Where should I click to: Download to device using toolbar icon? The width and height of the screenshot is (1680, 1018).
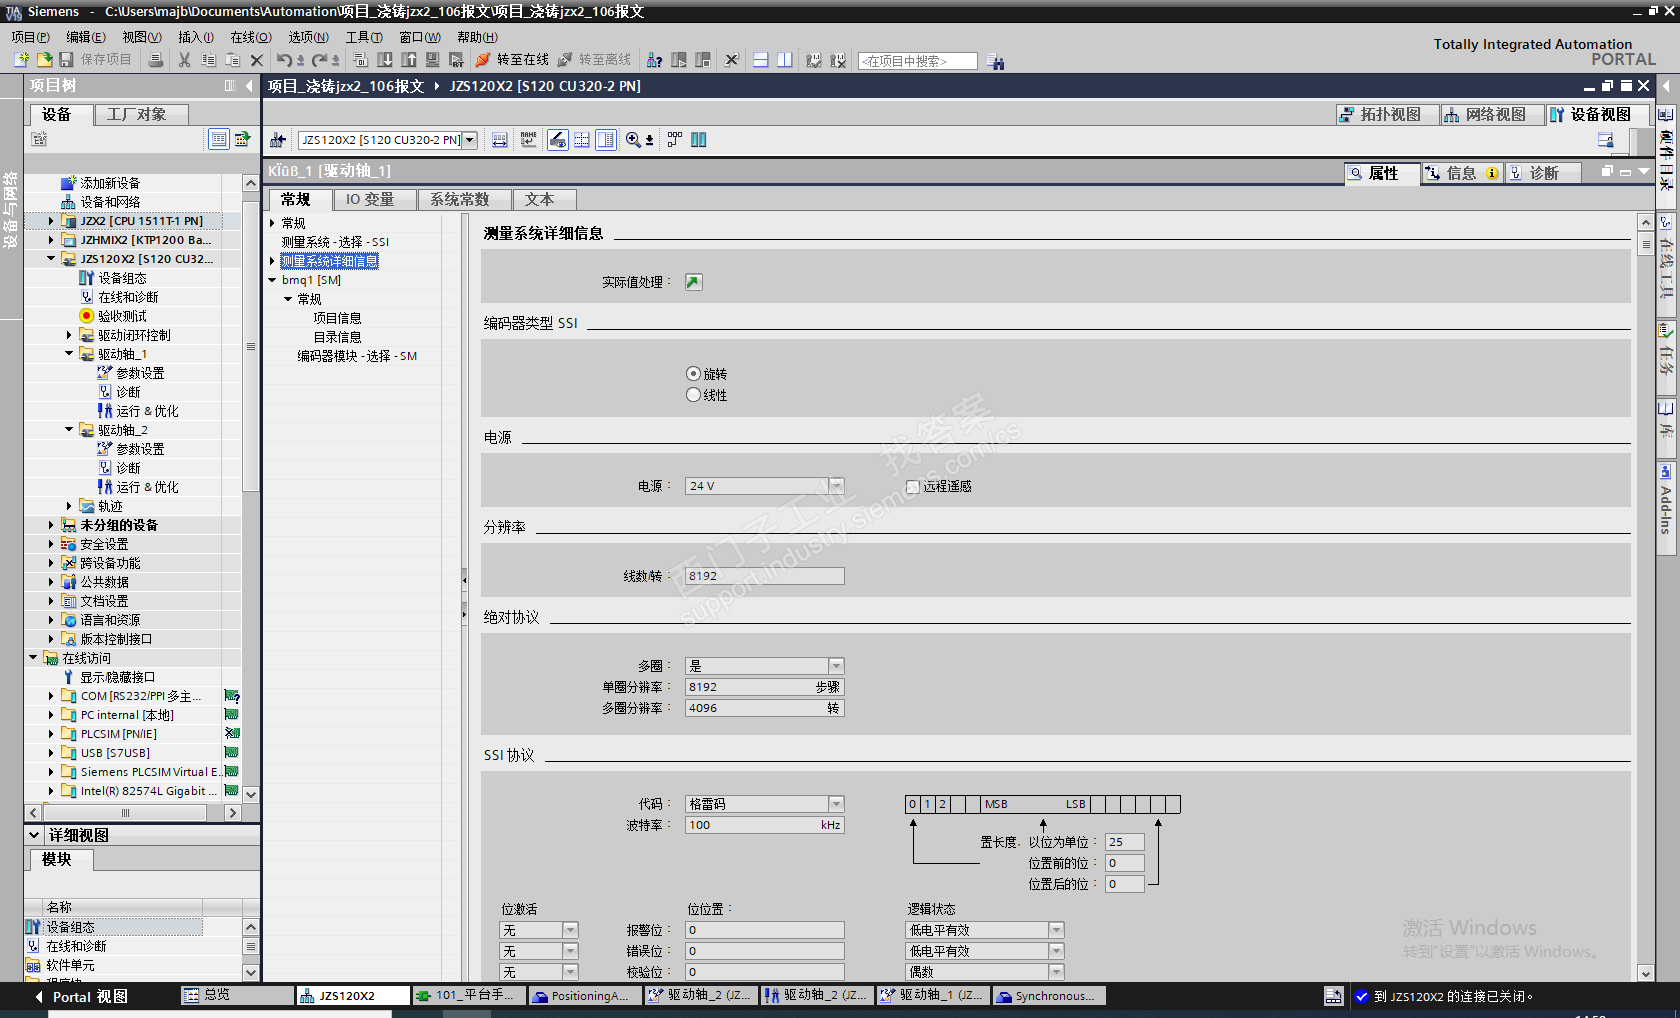[x=385, y=60]
